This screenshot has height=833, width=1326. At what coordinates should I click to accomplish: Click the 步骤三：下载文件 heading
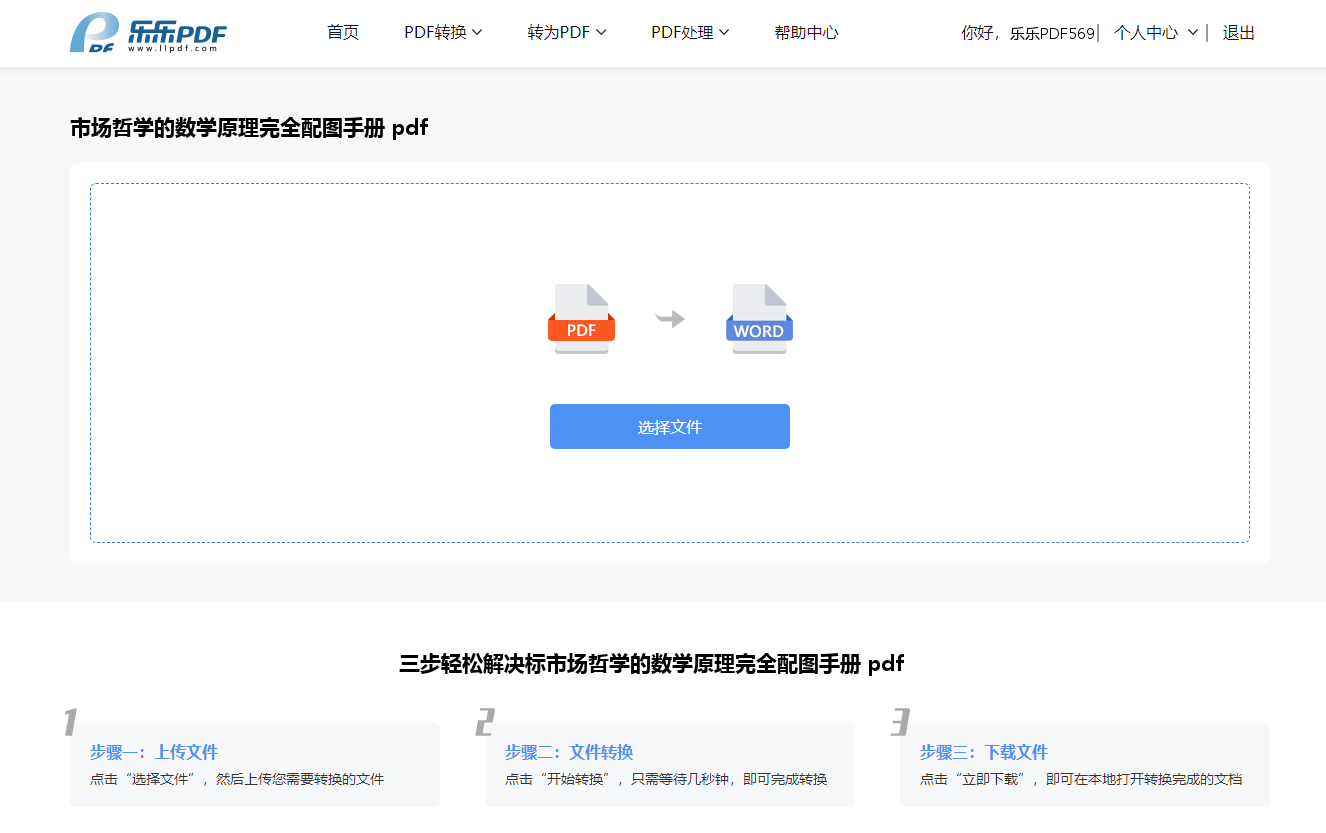(984, 752)
